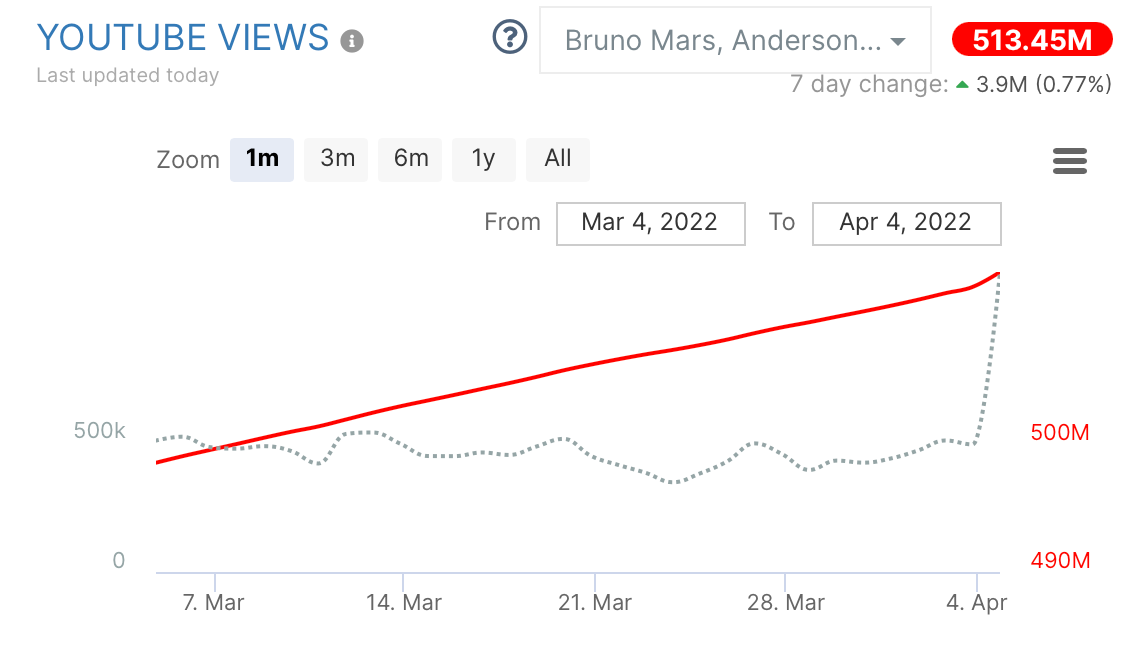
Task: Open the question mark help icon
Action: pos(510,39)
